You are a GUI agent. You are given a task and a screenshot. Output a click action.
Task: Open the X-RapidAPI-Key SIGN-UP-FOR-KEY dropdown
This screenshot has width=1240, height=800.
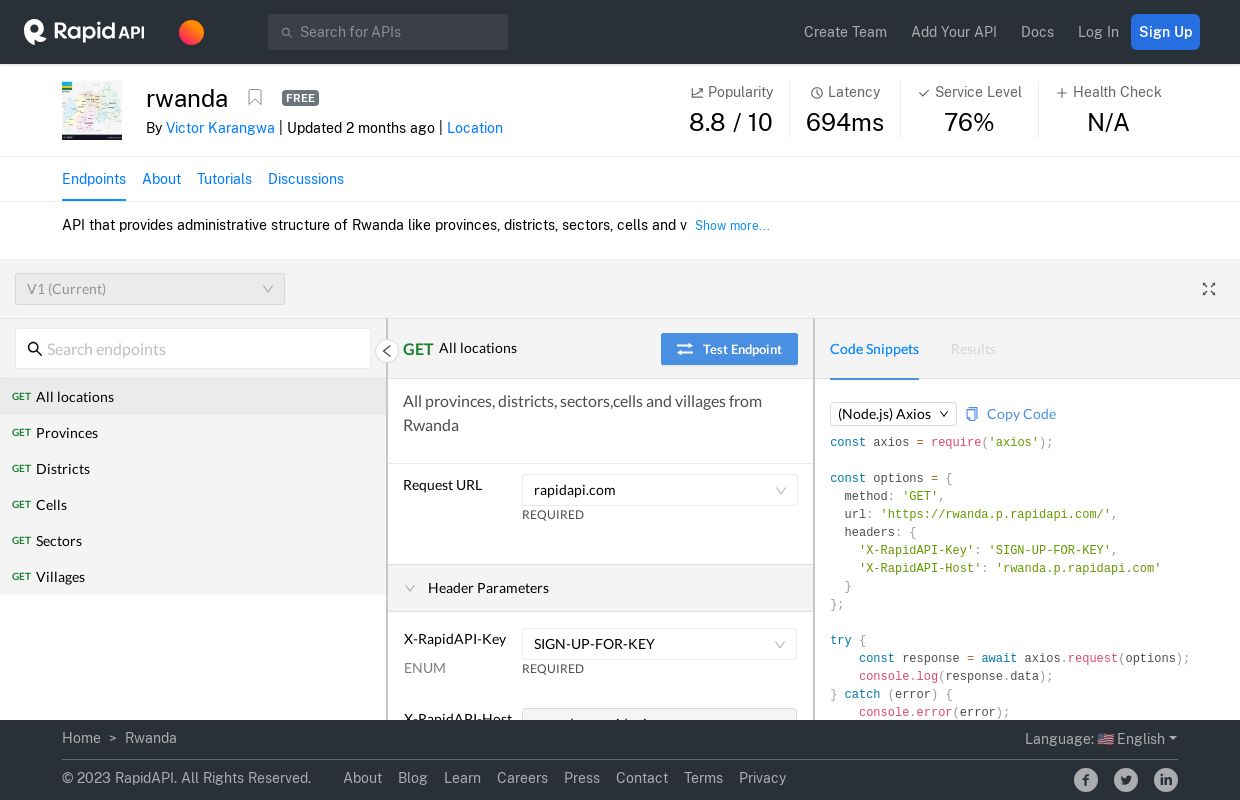[660, 644]
